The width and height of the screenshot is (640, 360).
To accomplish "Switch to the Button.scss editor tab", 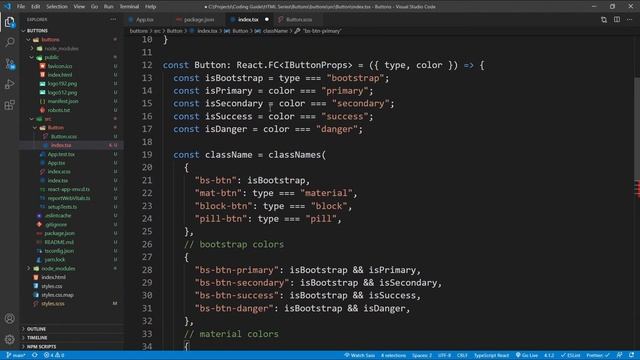I will 299,20.
